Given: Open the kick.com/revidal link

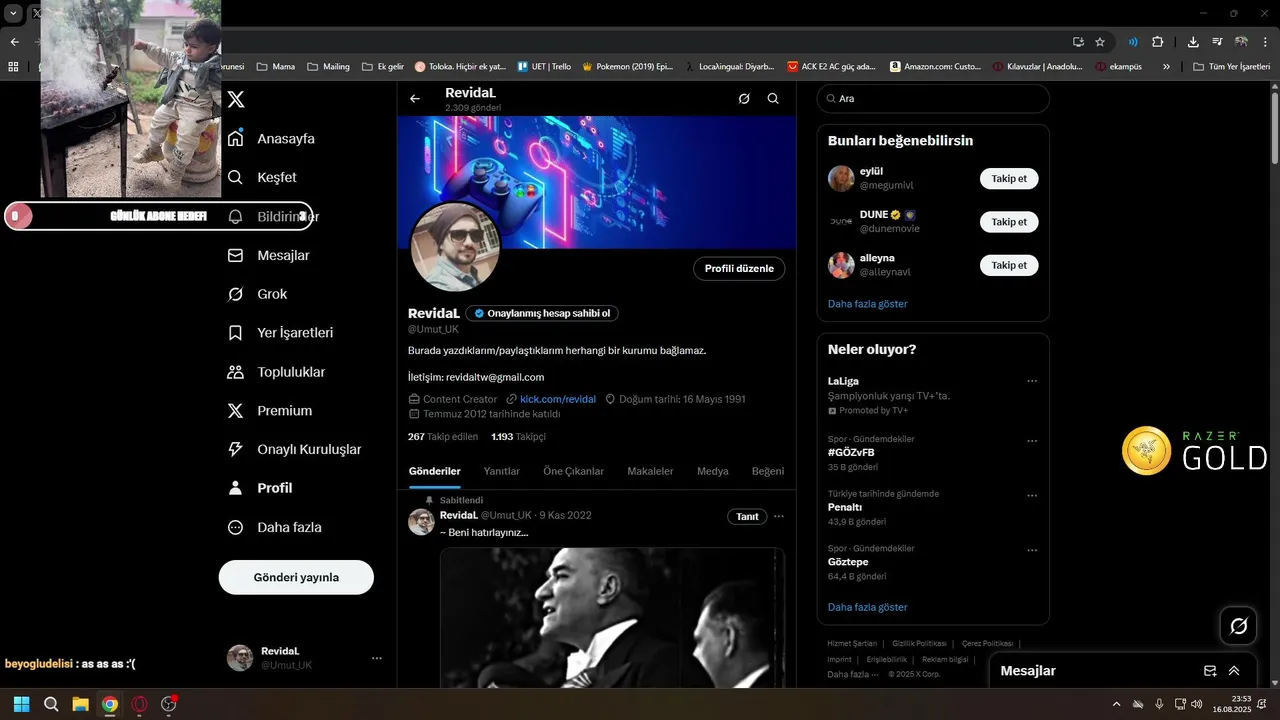Looking at the screenshot, I should [x=558, y=399].
